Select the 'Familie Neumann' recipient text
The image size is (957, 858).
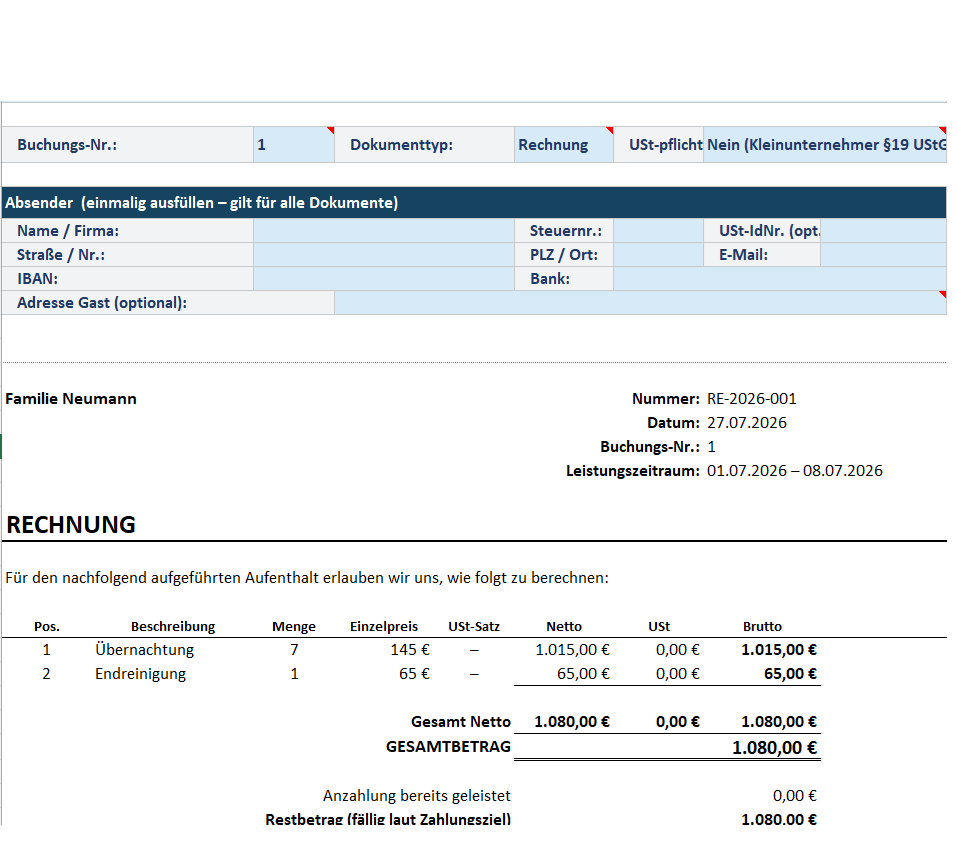pos(71,398)
